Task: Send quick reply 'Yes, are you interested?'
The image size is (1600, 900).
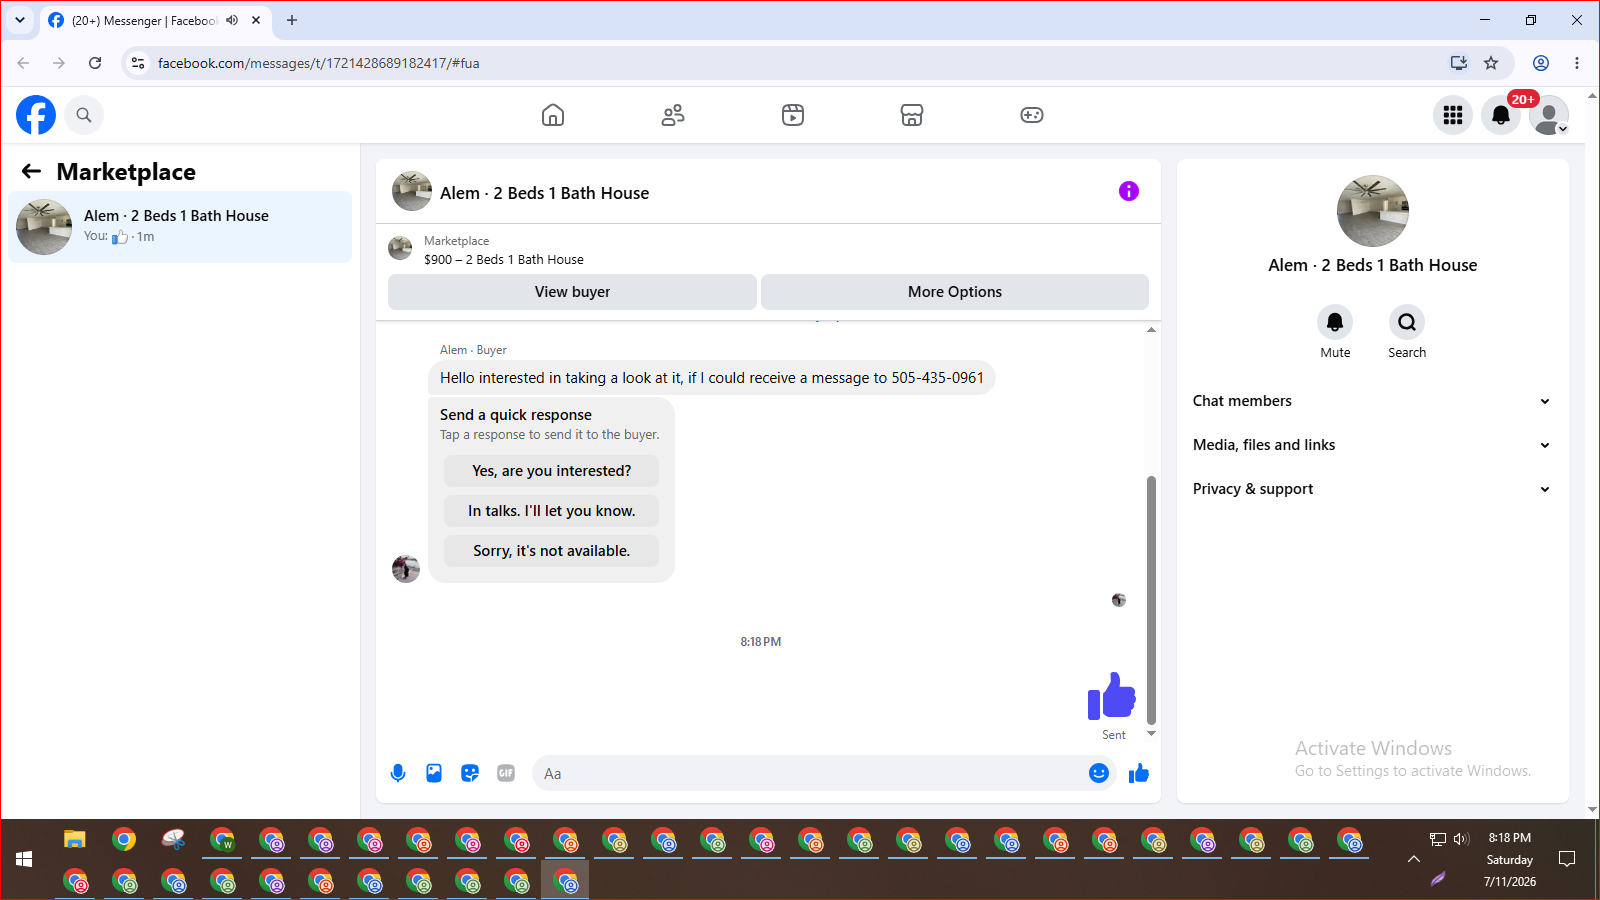Action: pos(552,471)
